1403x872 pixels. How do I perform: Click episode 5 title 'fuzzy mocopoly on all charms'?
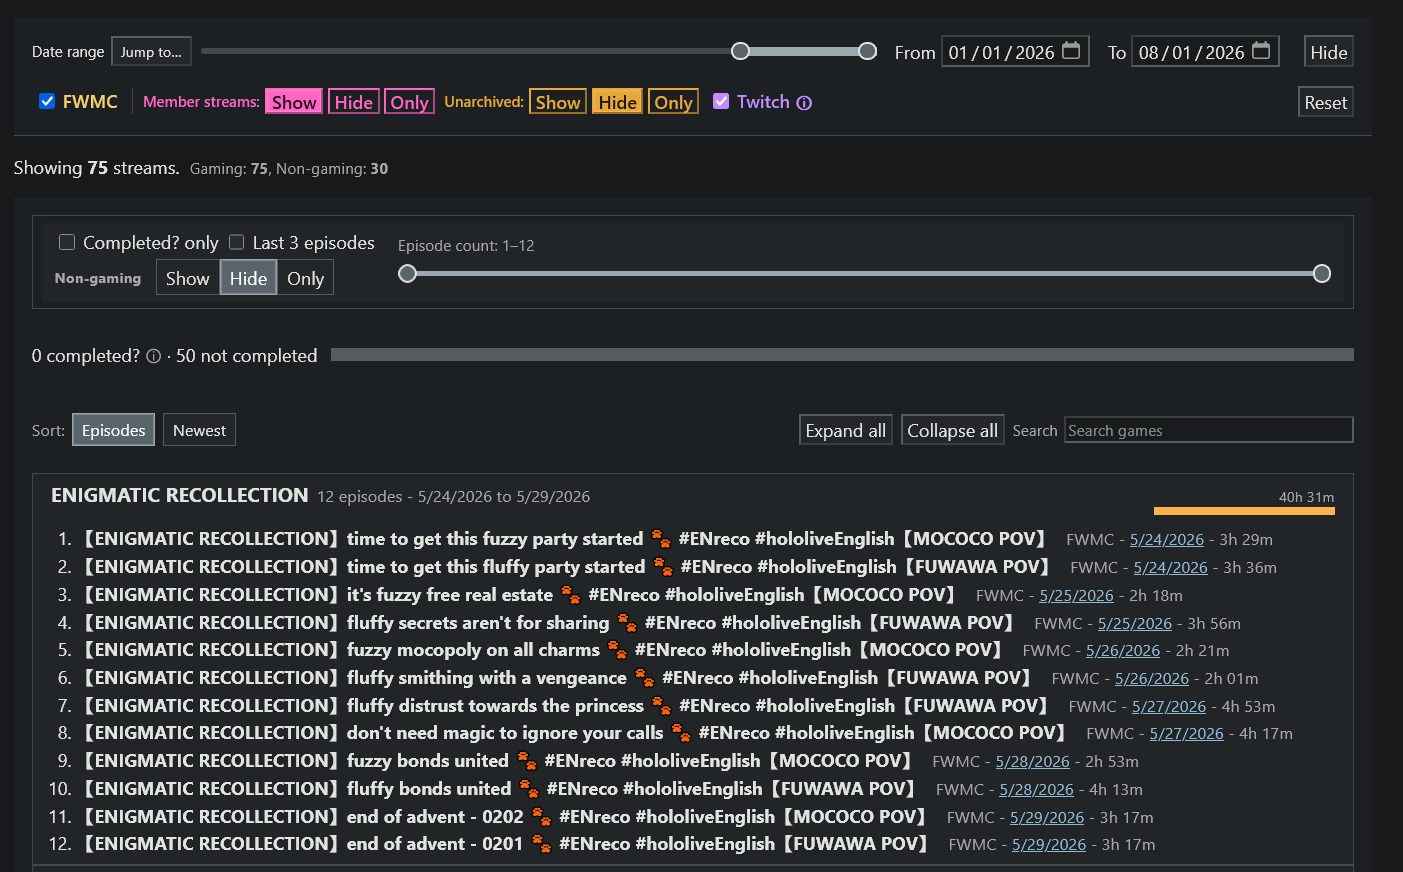coord(543,650)
